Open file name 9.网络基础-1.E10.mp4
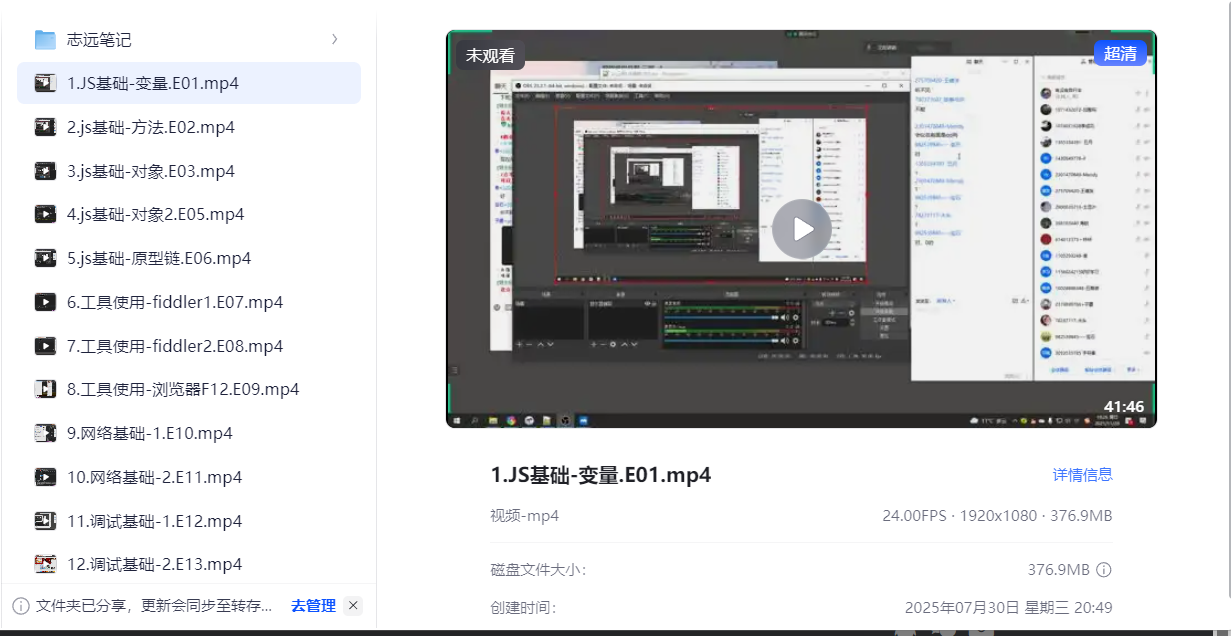The width and height of the screenshot is (1231, 636). pyautogui.click(x=150, y=433)
